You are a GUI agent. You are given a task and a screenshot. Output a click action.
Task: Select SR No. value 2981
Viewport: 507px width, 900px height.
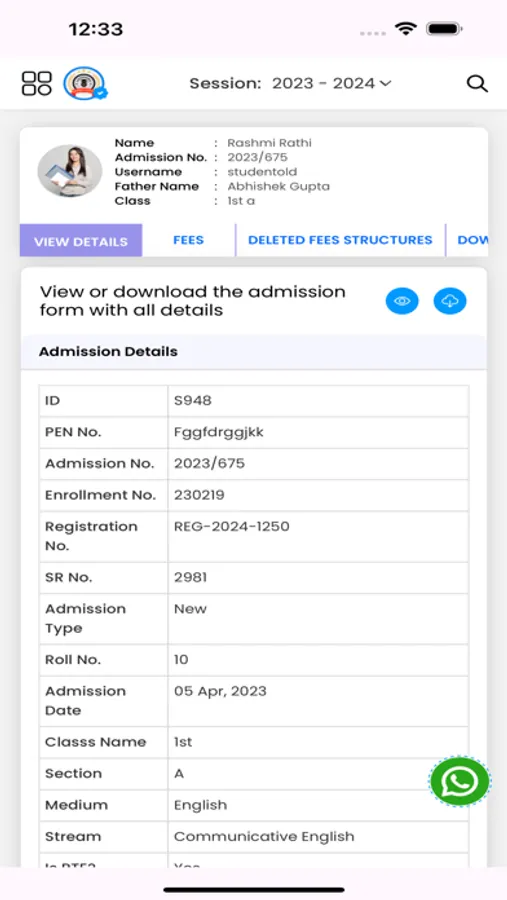pyautogui.click(x=191, y=577)
